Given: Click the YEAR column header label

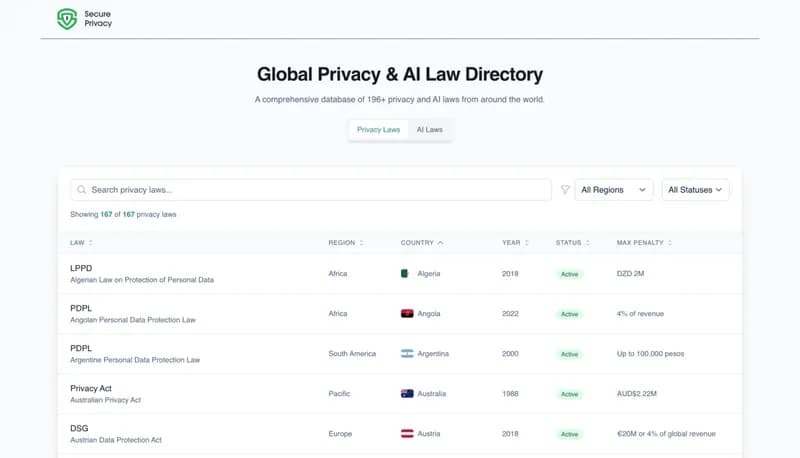Looking at the screenshot, I should (511, 243).
